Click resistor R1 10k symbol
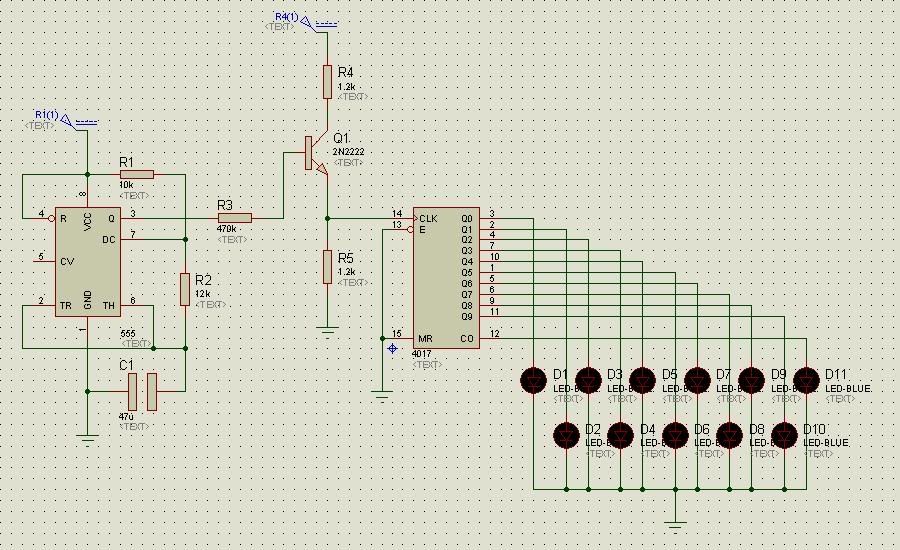The image size is (900, 550). (137, 175)
